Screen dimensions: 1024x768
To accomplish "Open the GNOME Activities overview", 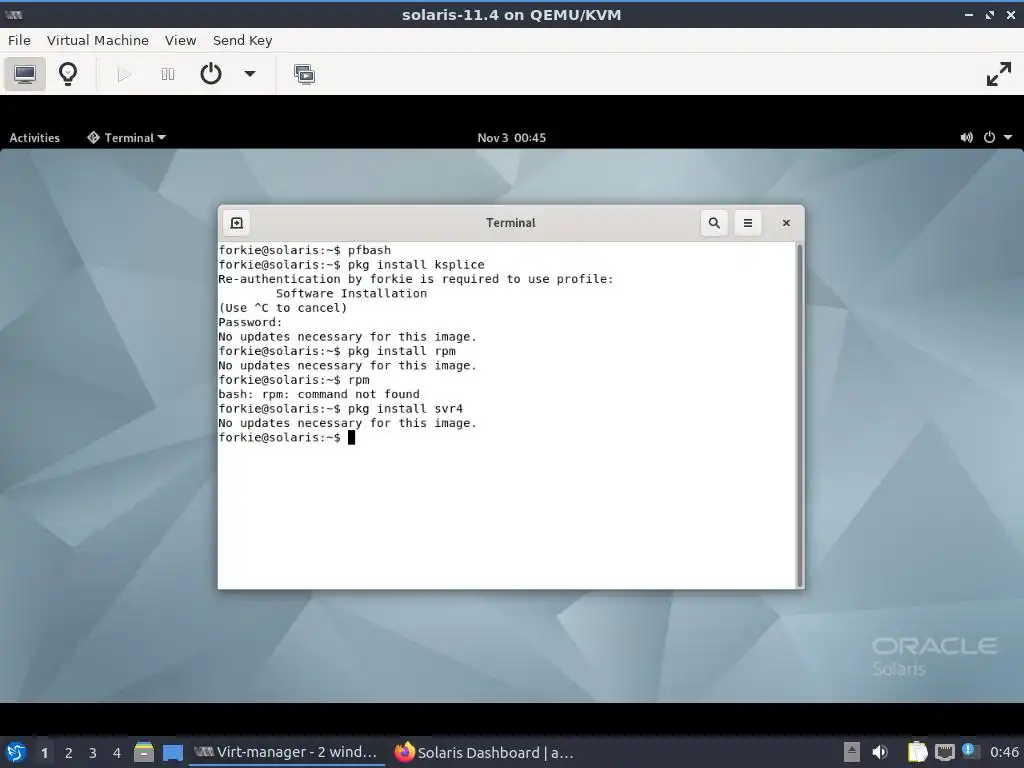I will (x=35, y=138).
